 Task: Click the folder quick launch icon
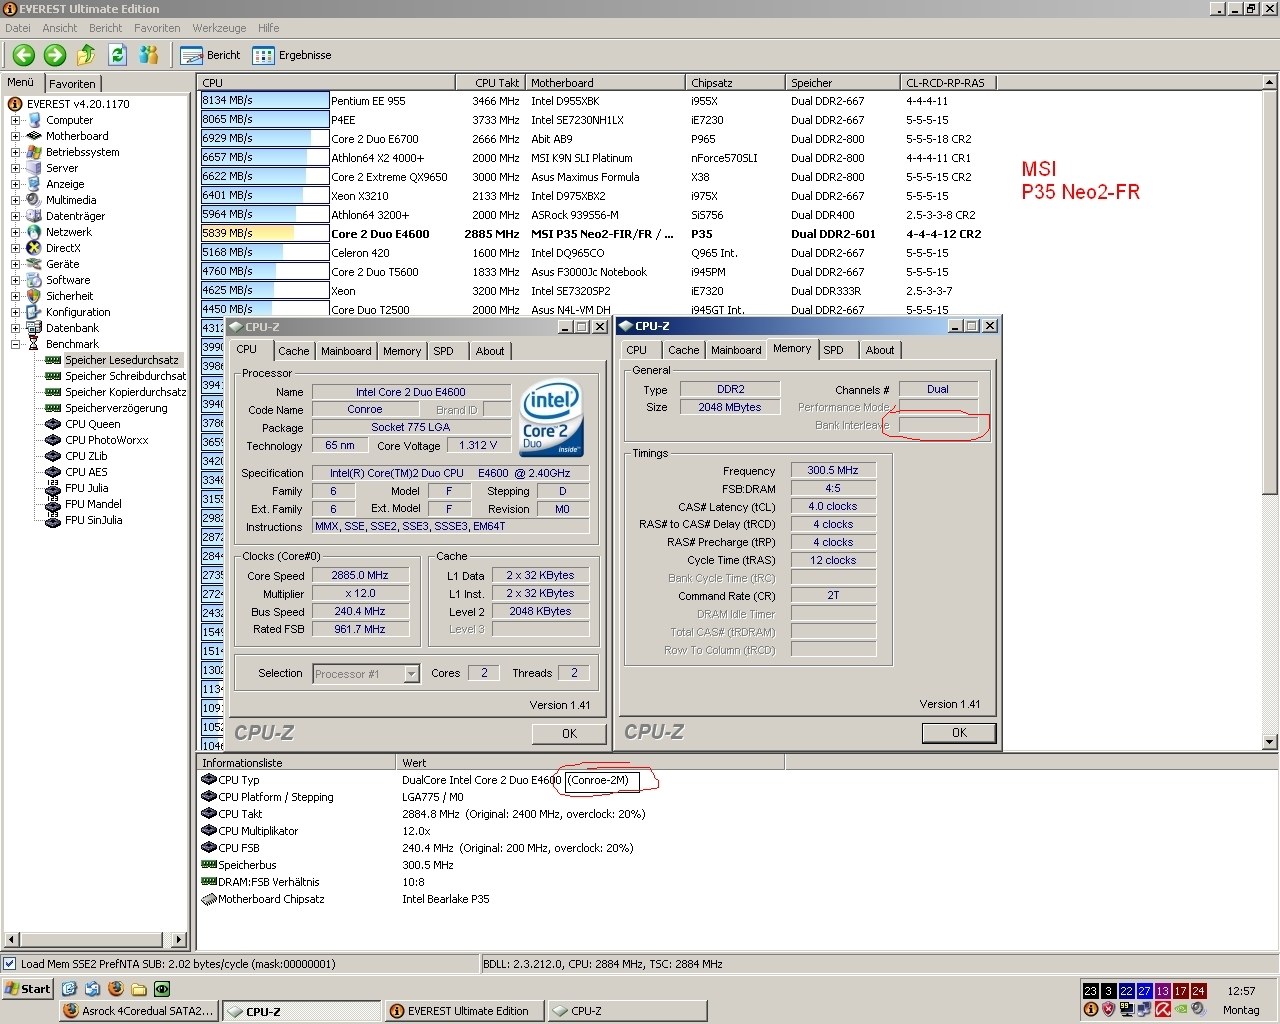pos(138,989)
